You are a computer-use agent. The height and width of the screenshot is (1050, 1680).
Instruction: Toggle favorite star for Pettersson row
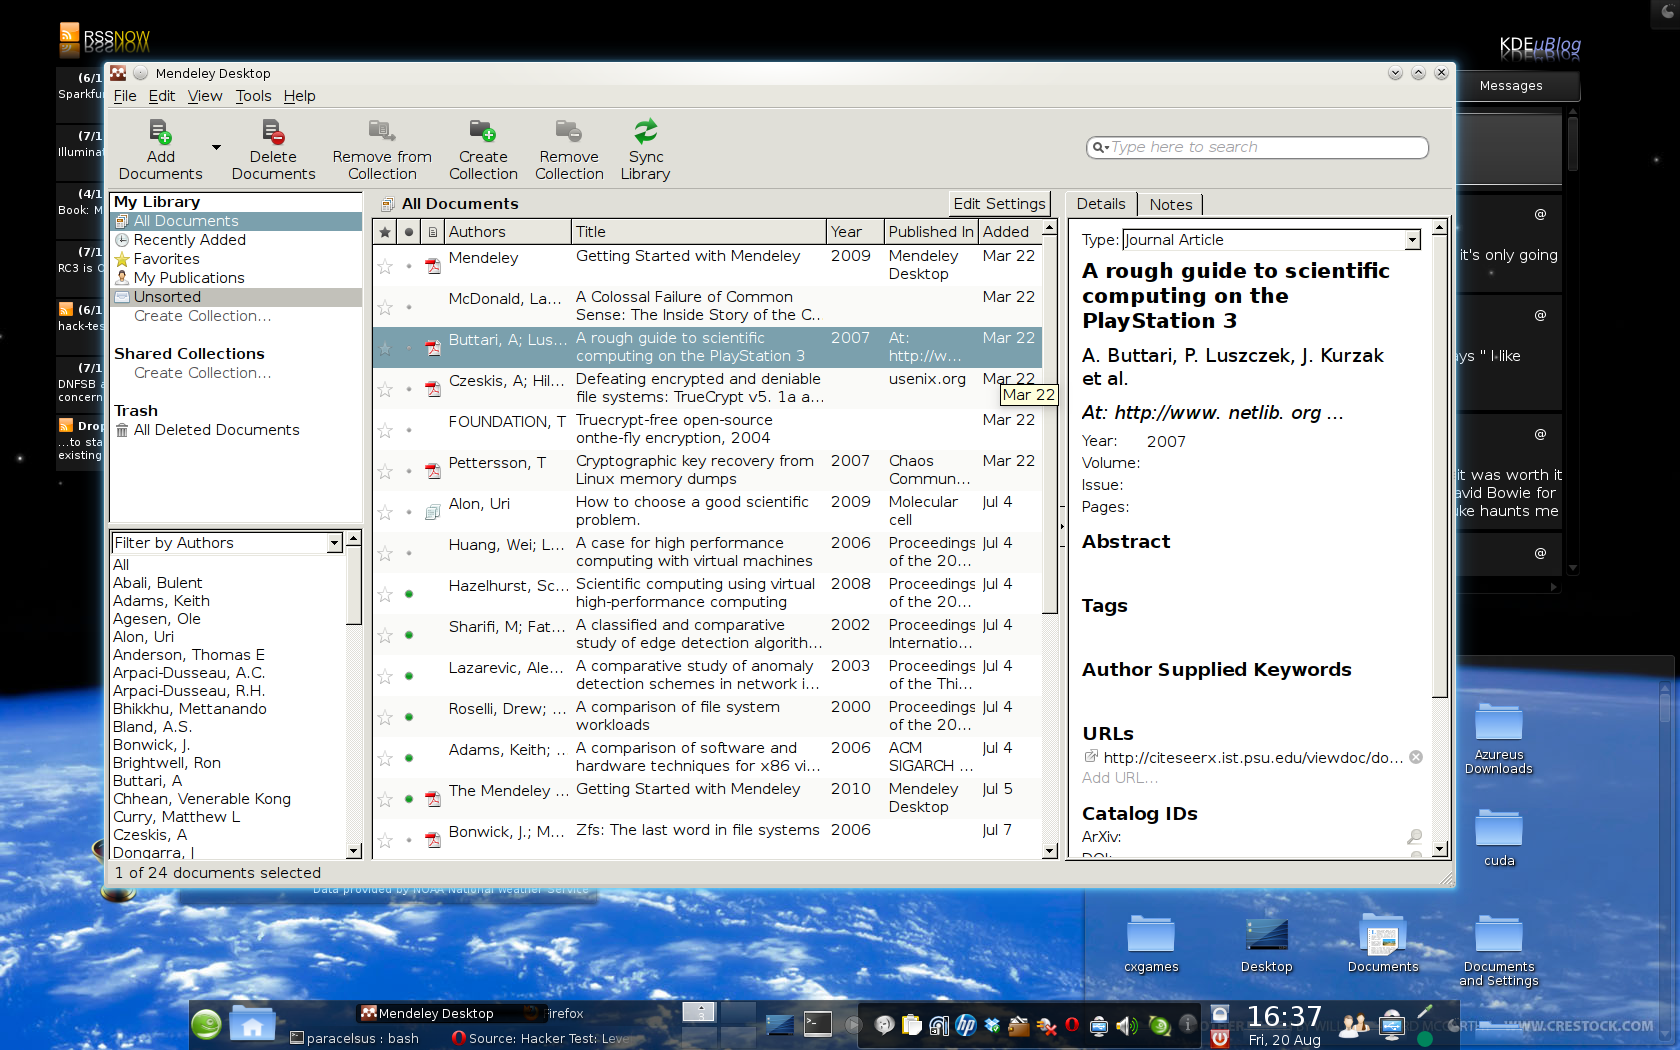point(385,471)
